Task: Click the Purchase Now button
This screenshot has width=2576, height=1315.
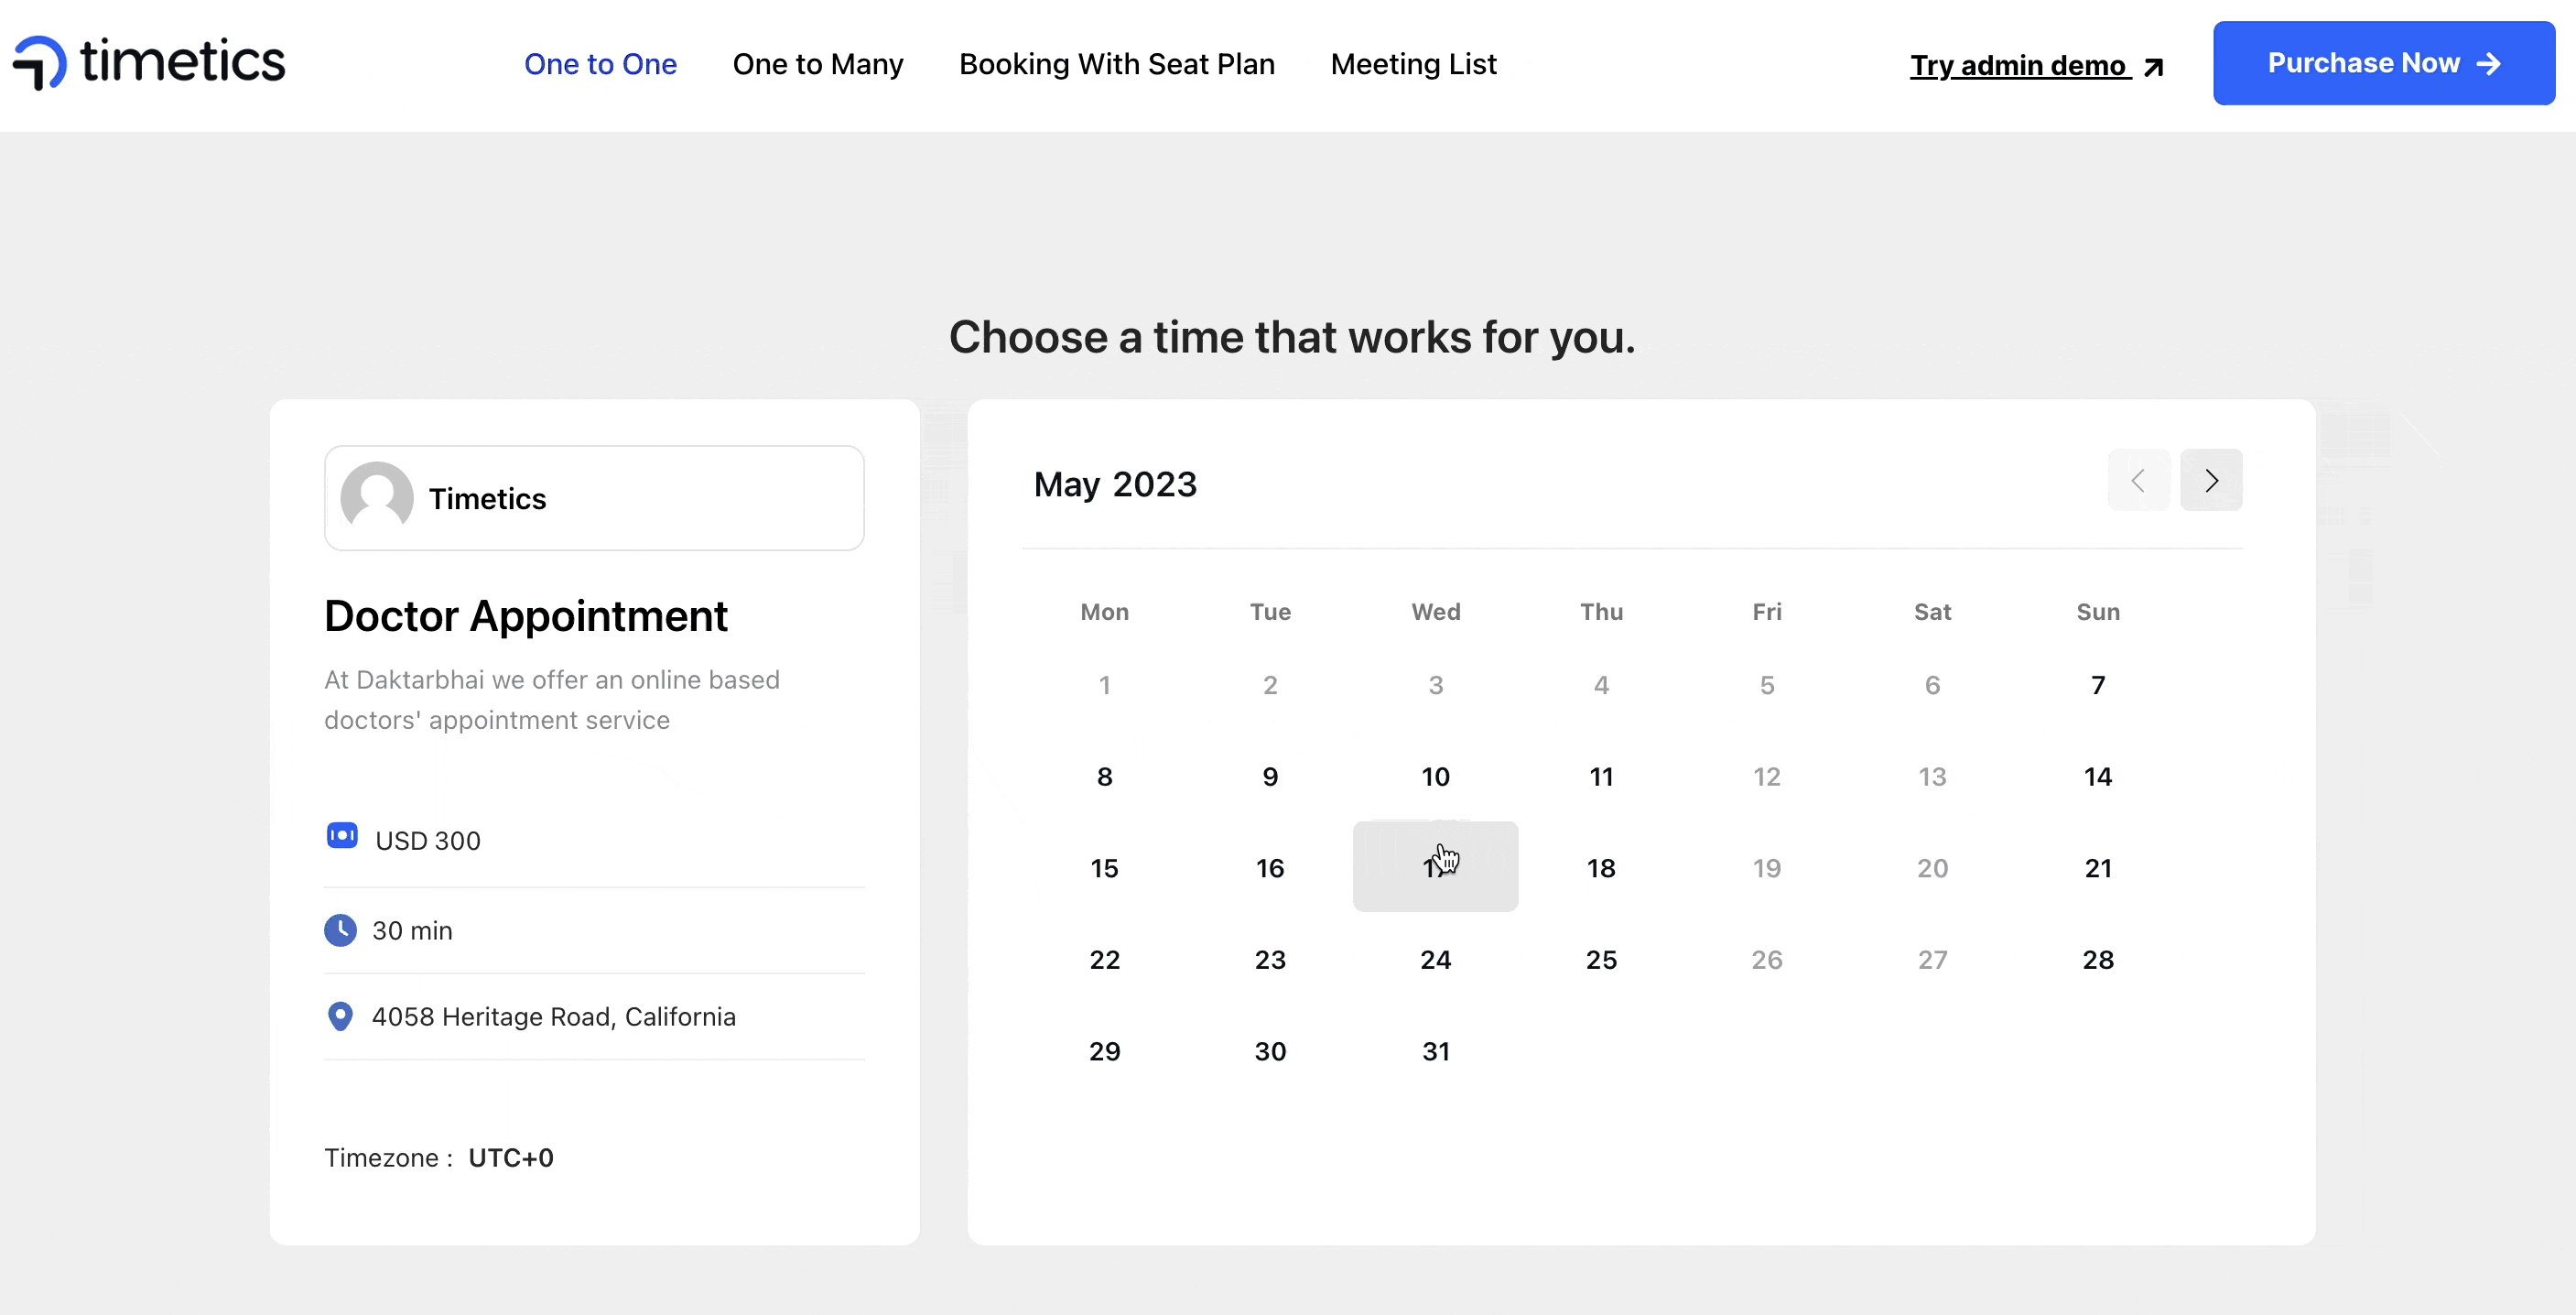Action: 2383,64
